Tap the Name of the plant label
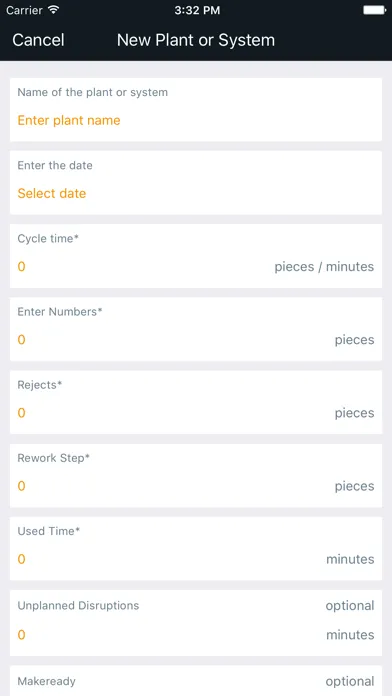Viewport: 392px width, 696px height. [92, 92]
